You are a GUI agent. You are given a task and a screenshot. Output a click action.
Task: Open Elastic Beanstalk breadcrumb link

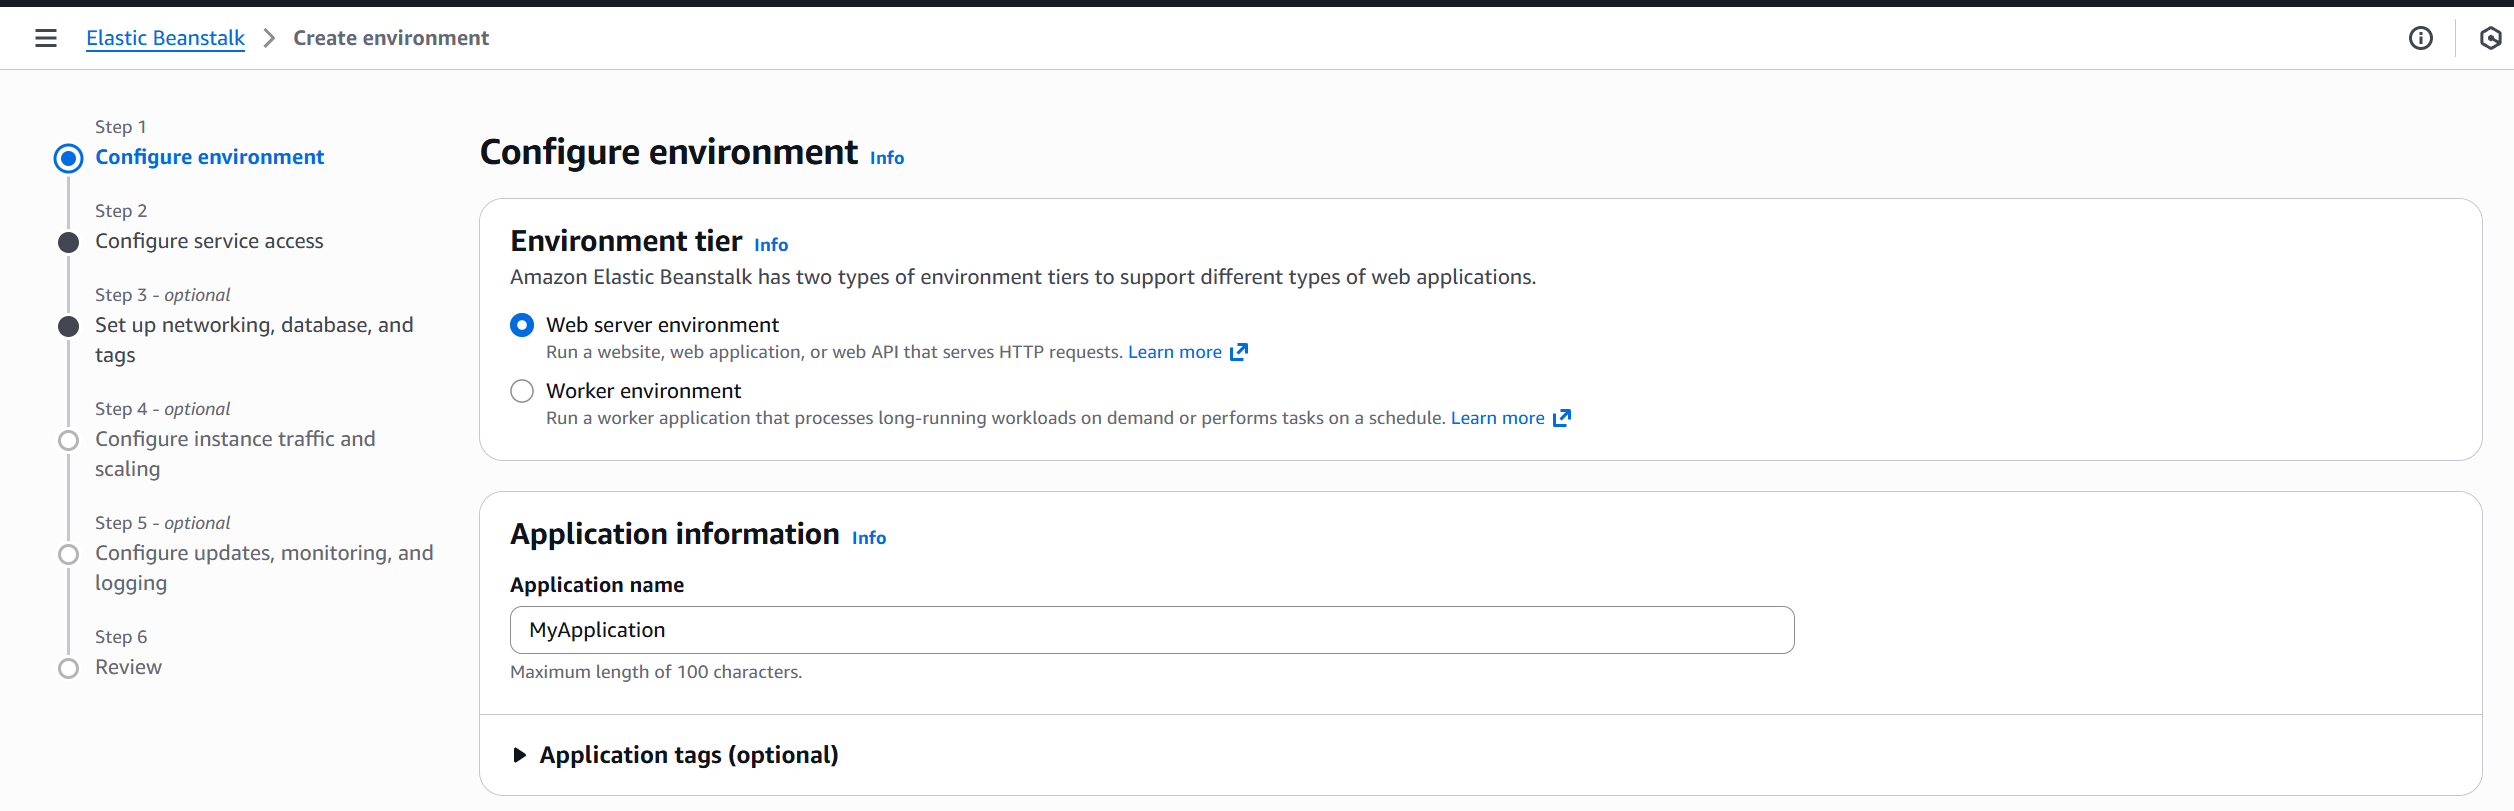tap(165, 38)
